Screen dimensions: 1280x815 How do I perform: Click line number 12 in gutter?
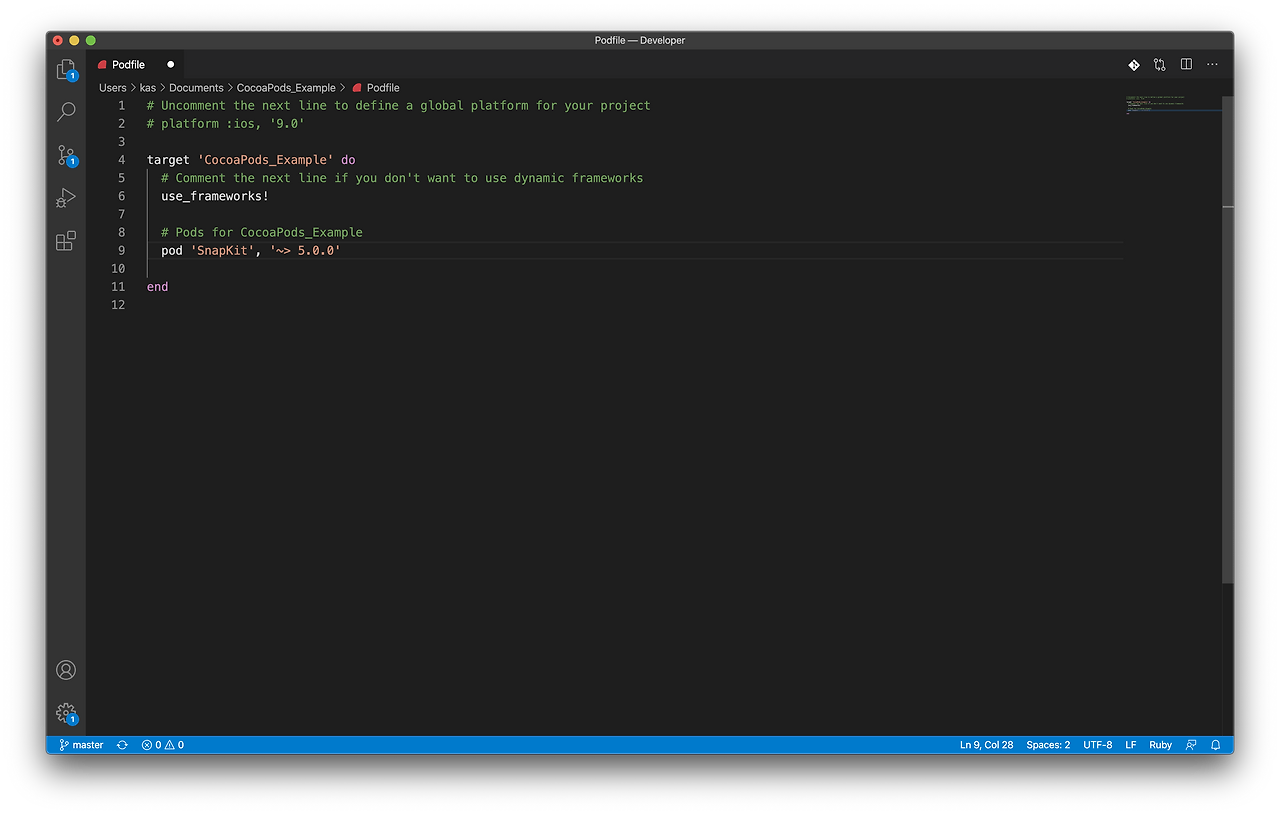[118, 305]
